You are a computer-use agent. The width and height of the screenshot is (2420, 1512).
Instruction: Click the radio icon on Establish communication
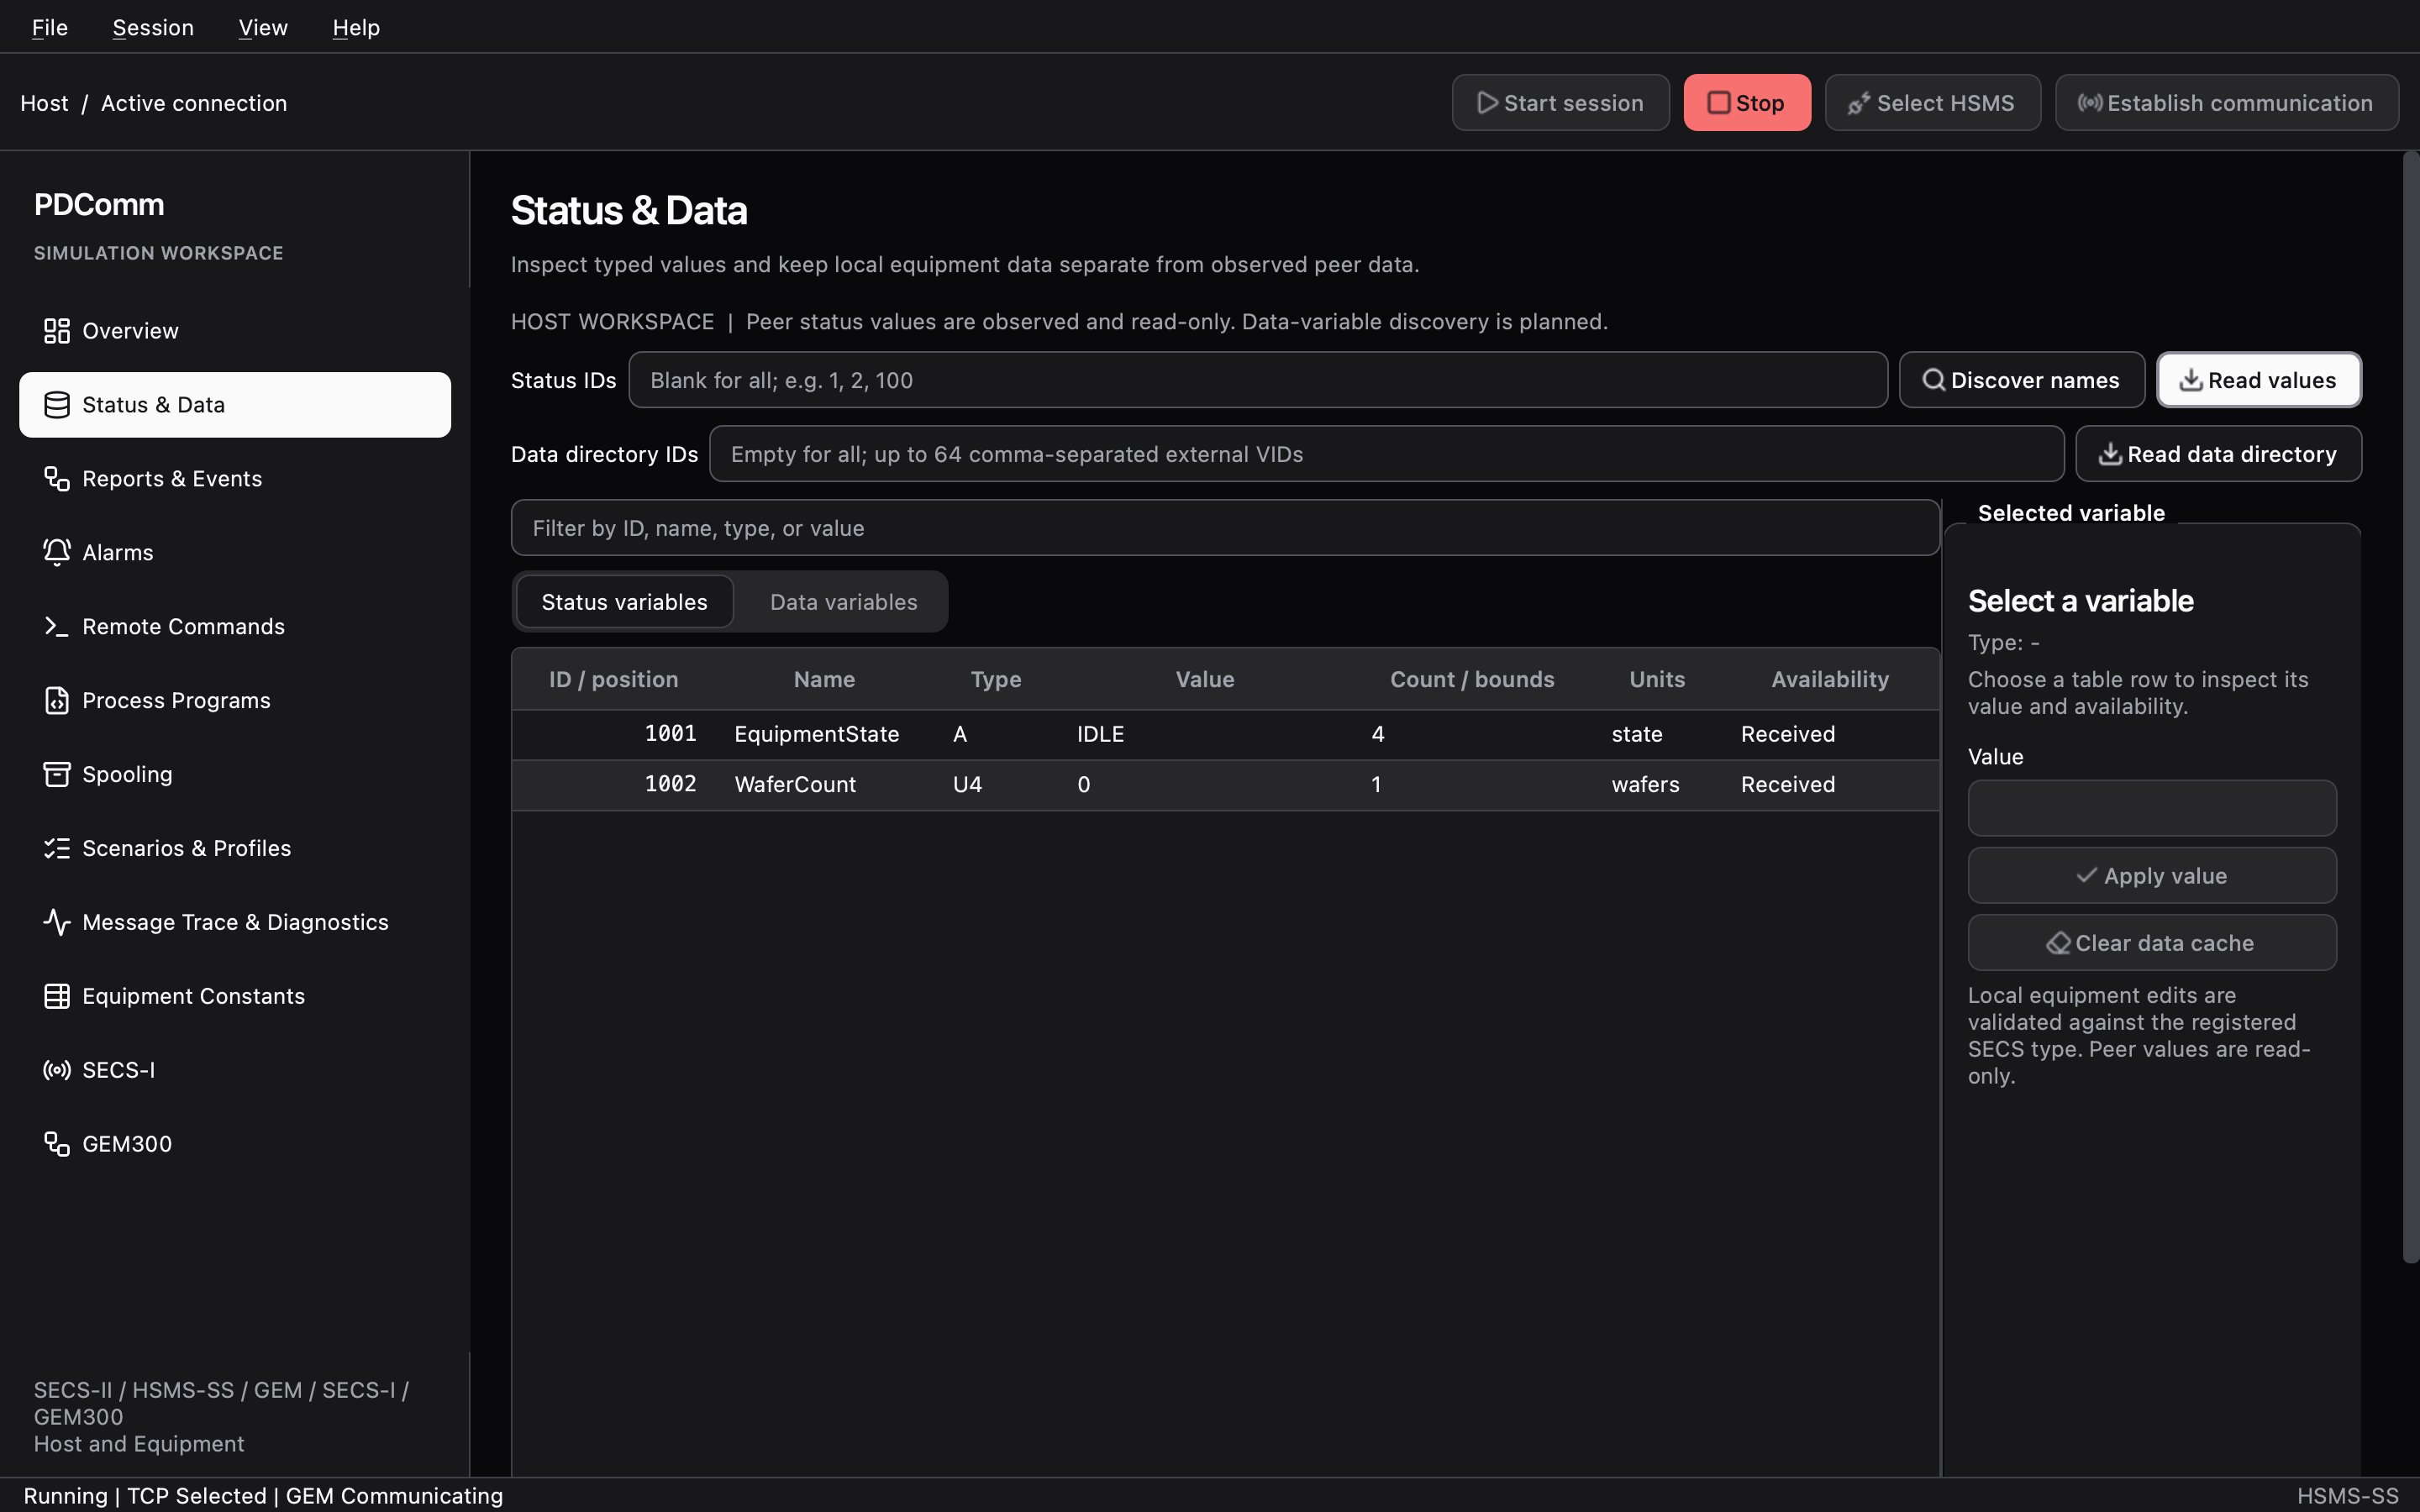pyautogui.click(x=2090, y=103)
